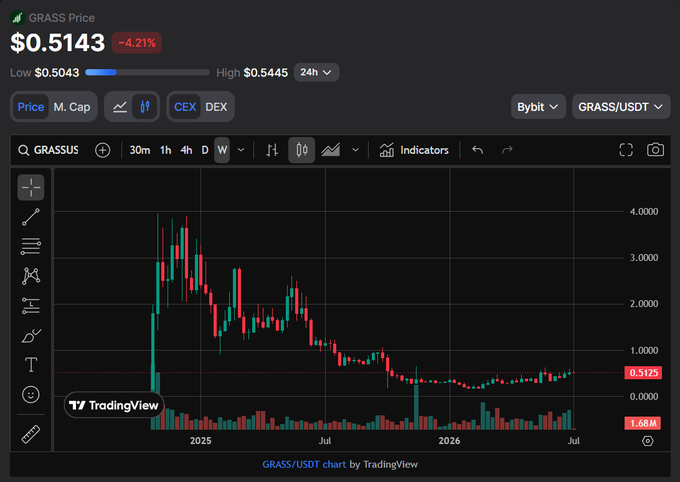Viewport: 680px width, 482px height.
Task: Add a symbol to compare with plus icon
Action: tap(102, 150)
